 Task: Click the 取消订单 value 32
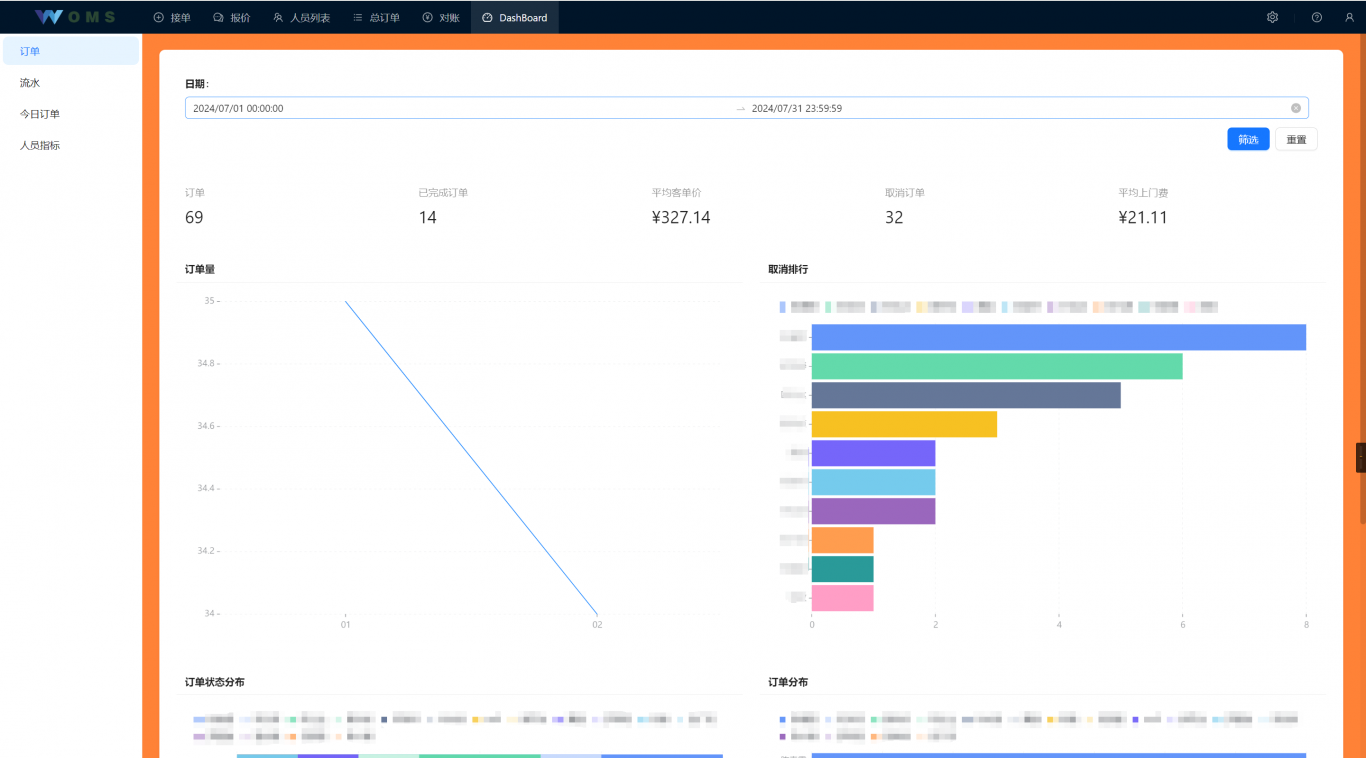894,217
